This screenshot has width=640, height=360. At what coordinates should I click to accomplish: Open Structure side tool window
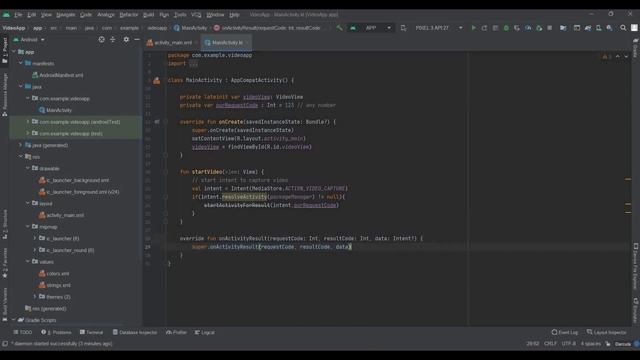coord(5,224)
